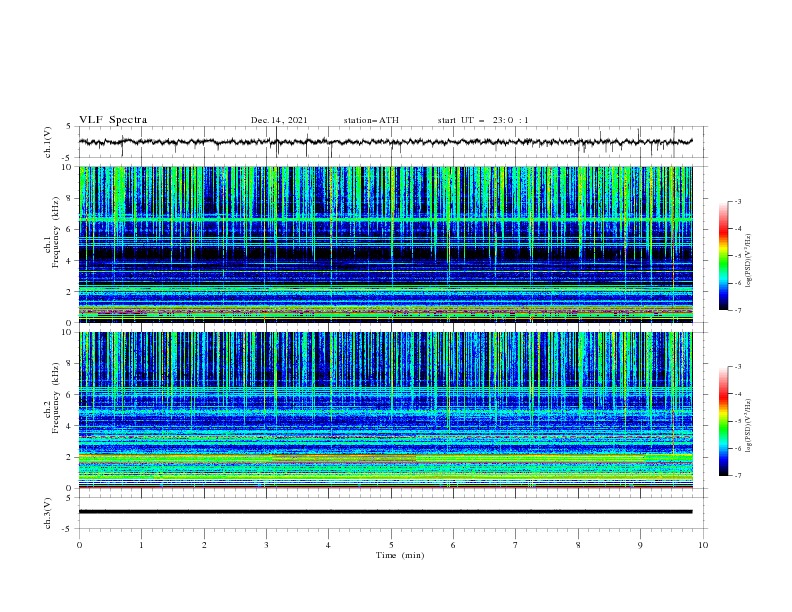Click the time axis tick label "3"

coord(266,545)
